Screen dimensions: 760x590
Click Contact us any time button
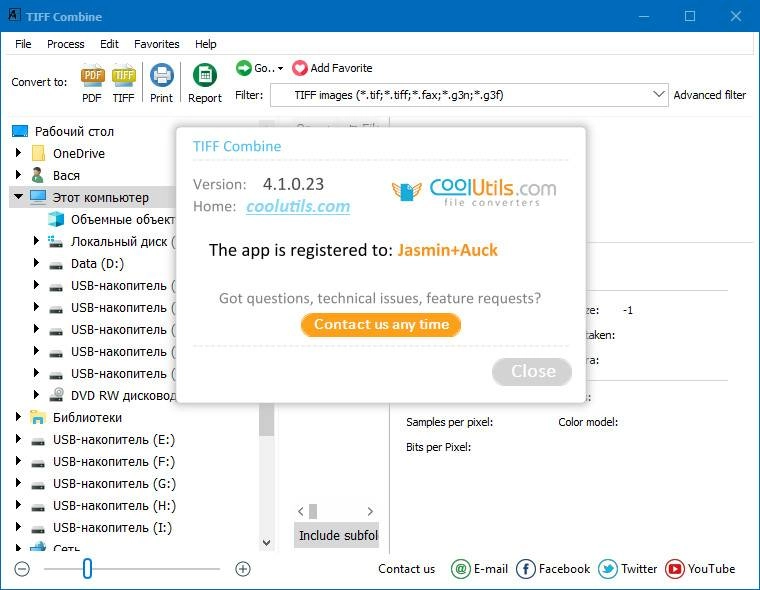pyautogui.click(x=381, y=324)
